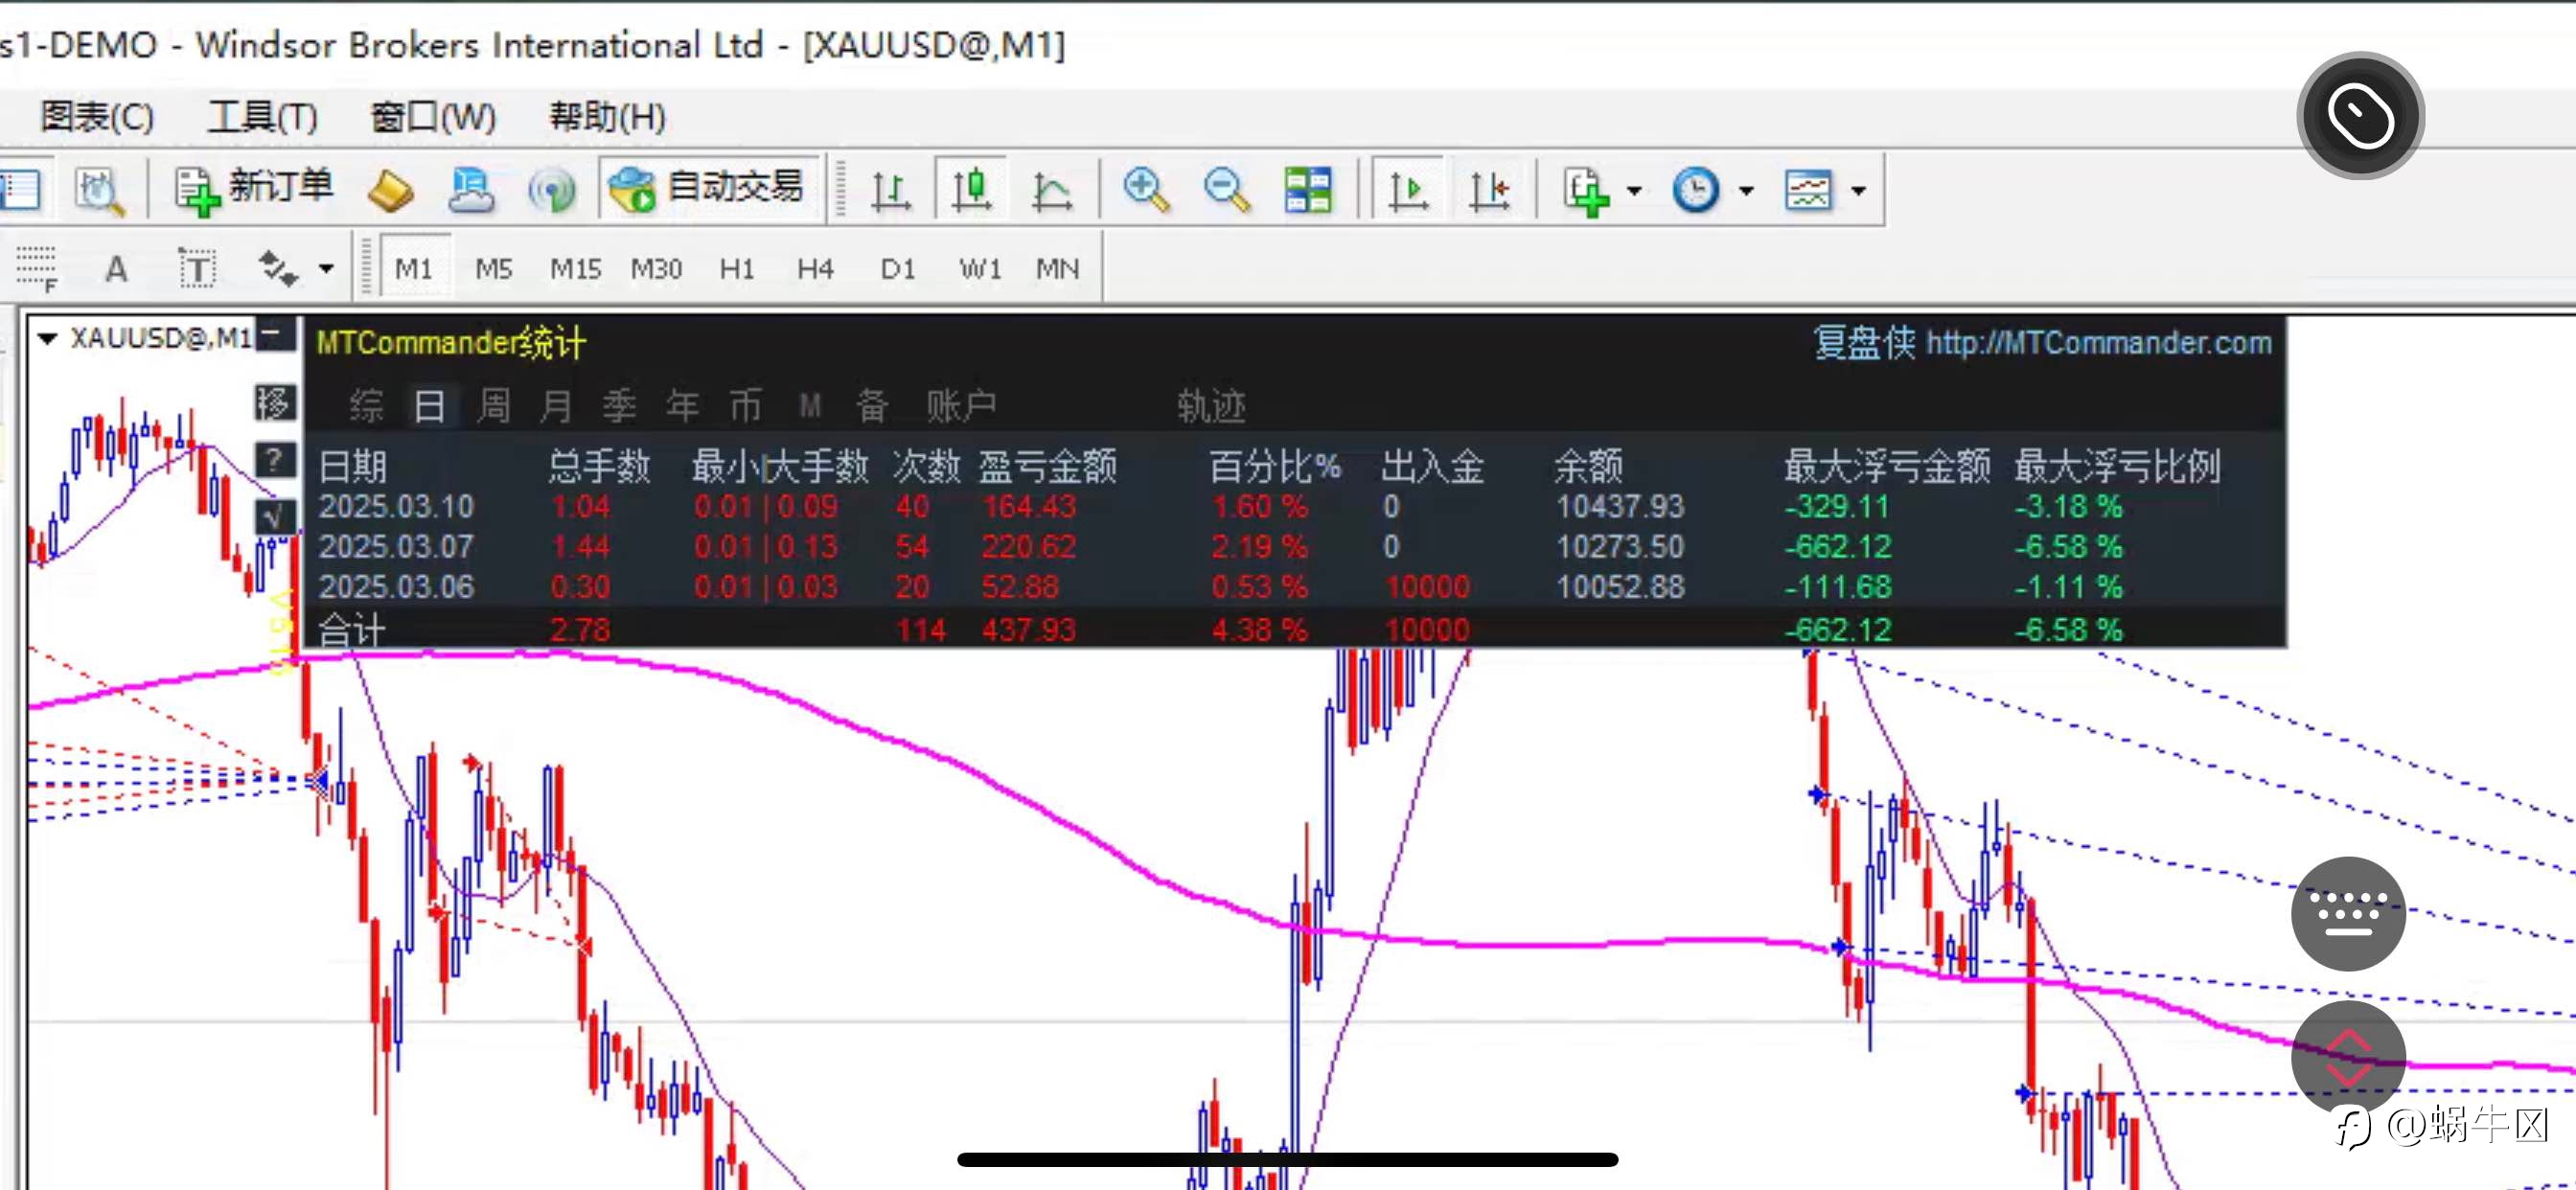Open the 币 currency tab
2576x1190 pixels.
tap(746, 406)
